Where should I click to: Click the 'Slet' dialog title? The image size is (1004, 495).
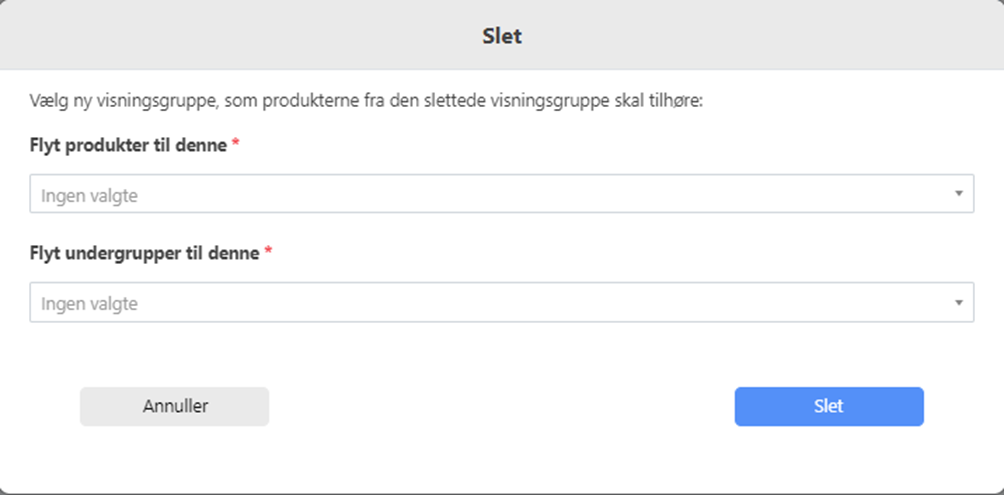click(502, 37)
